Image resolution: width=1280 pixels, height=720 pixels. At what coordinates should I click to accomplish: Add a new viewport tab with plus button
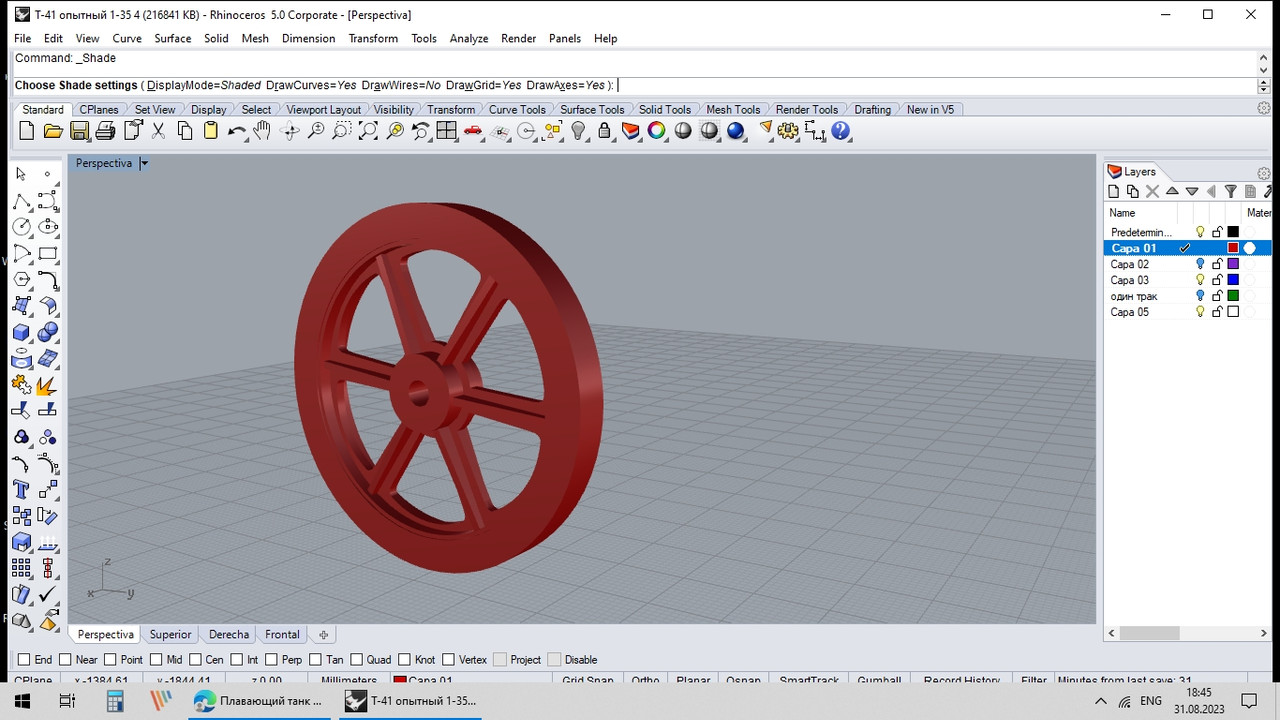pos(323,634)
